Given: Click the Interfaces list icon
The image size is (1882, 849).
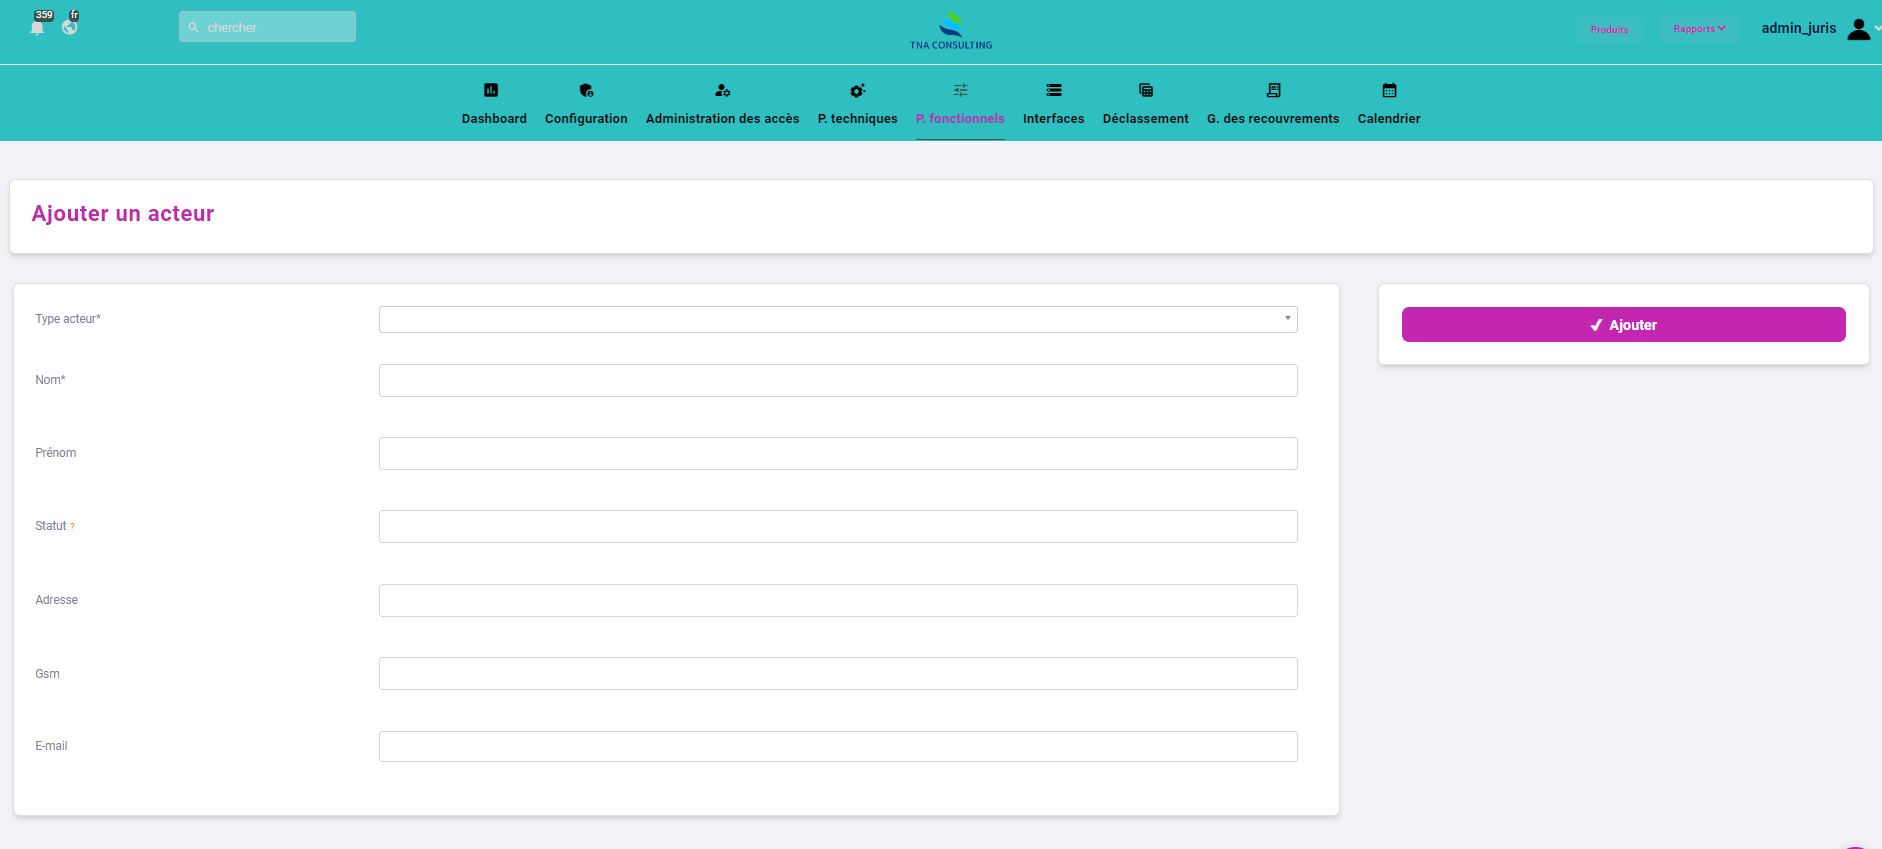Looking at the screenshot, I should [x=1053, y=90].
